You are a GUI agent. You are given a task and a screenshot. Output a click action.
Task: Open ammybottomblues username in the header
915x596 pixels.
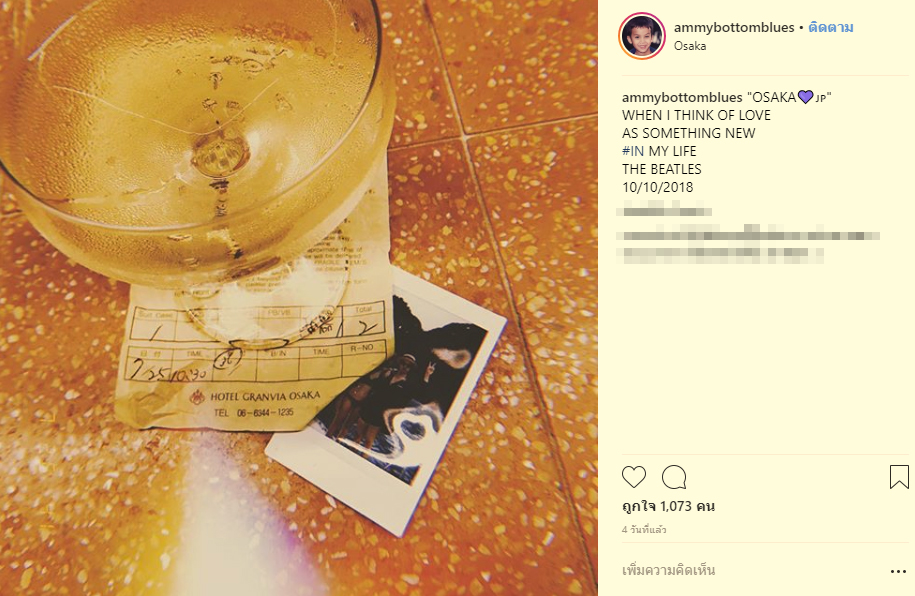click(734, 27)
